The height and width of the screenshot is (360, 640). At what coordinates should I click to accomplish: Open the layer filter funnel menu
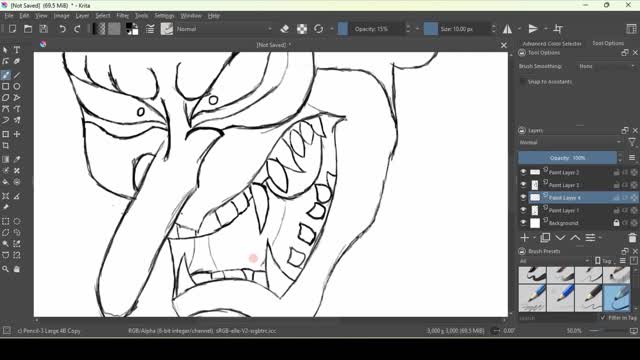(632, 142)
